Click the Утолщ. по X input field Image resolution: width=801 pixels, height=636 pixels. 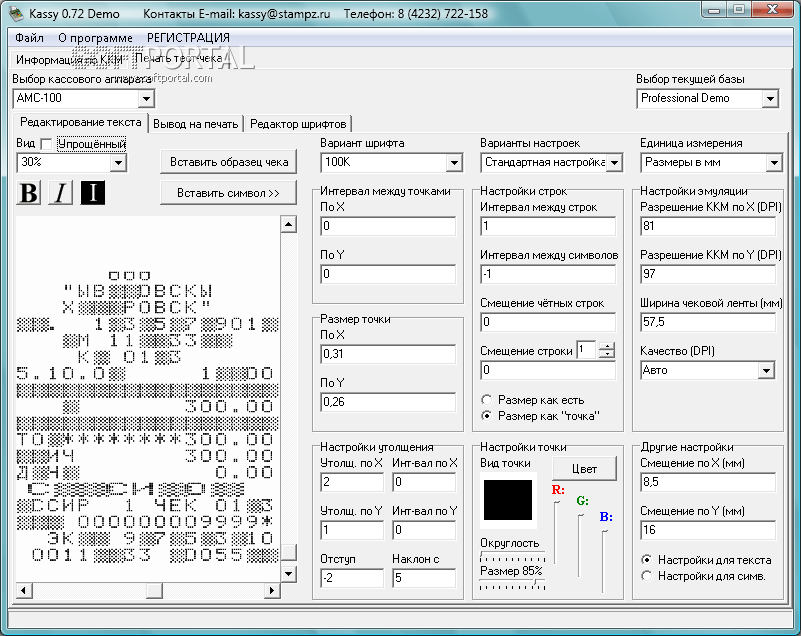point(352,482)
